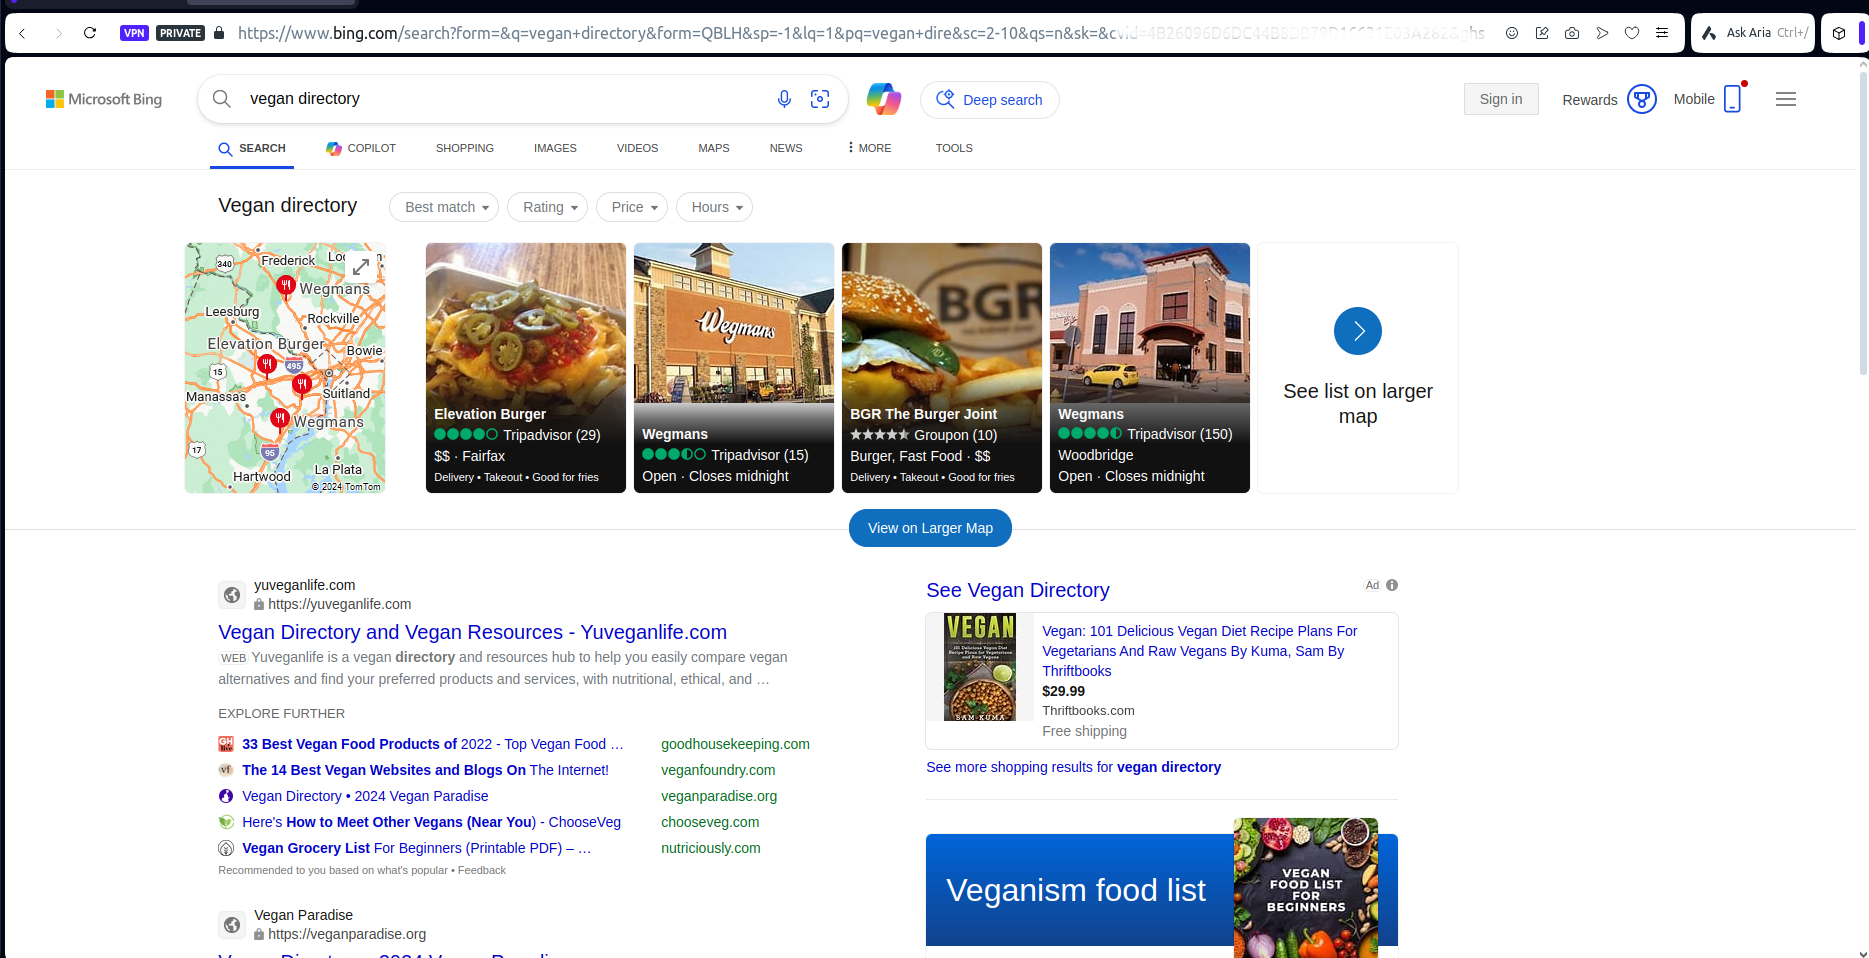Switch to the SHOPPING tab

point(465,148)
